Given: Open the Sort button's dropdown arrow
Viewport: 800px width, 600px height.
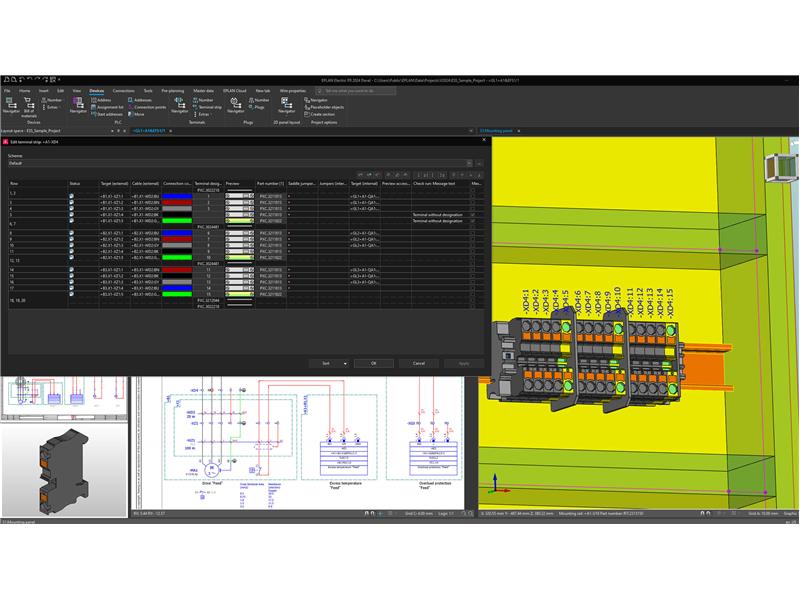Looking at the screenshot, I should click(x=345, y=363).
